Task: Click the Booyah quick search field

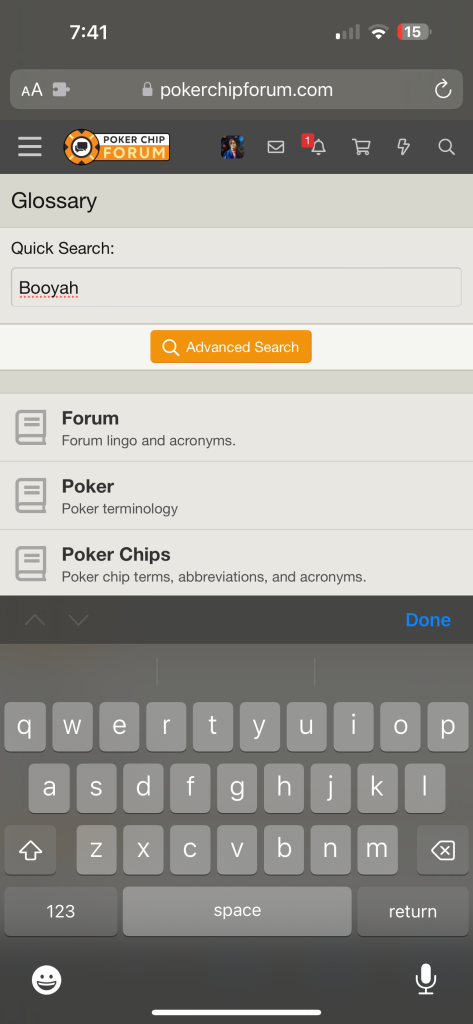Action: (x=236, y=287)
